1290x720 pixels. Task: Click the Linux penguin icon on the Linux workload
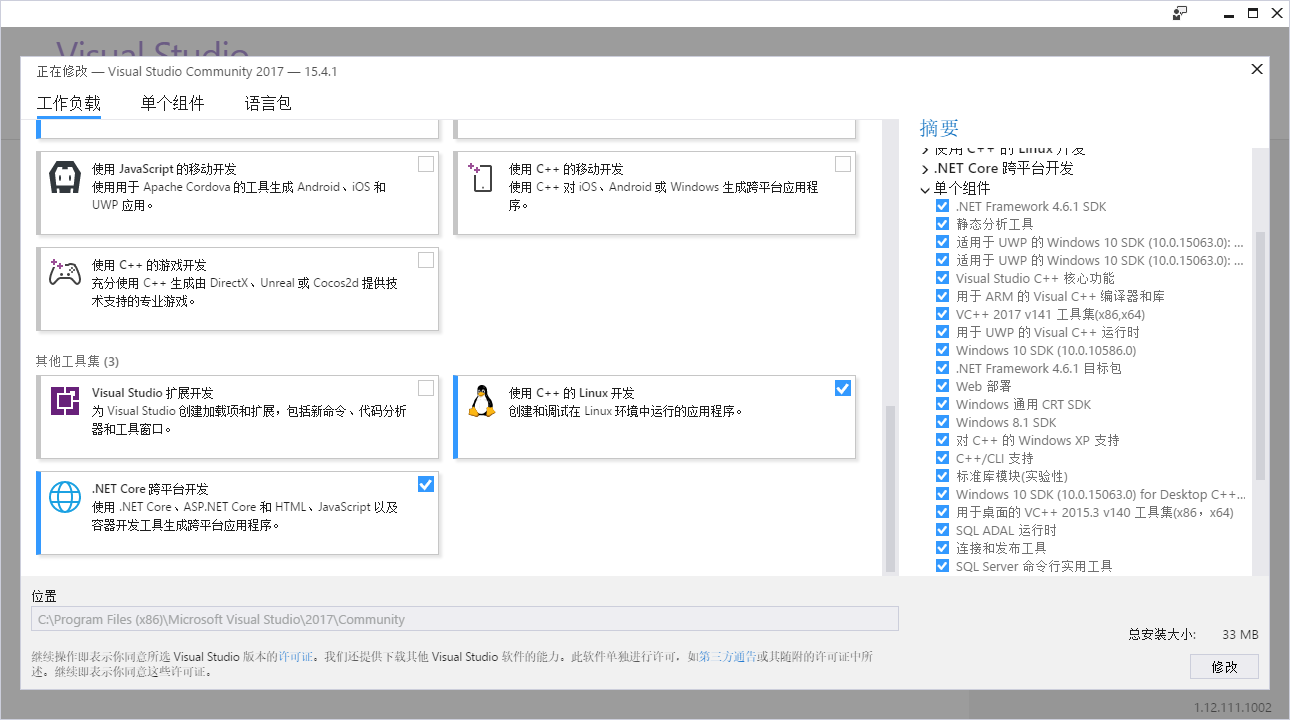click(x=481, y=401)
